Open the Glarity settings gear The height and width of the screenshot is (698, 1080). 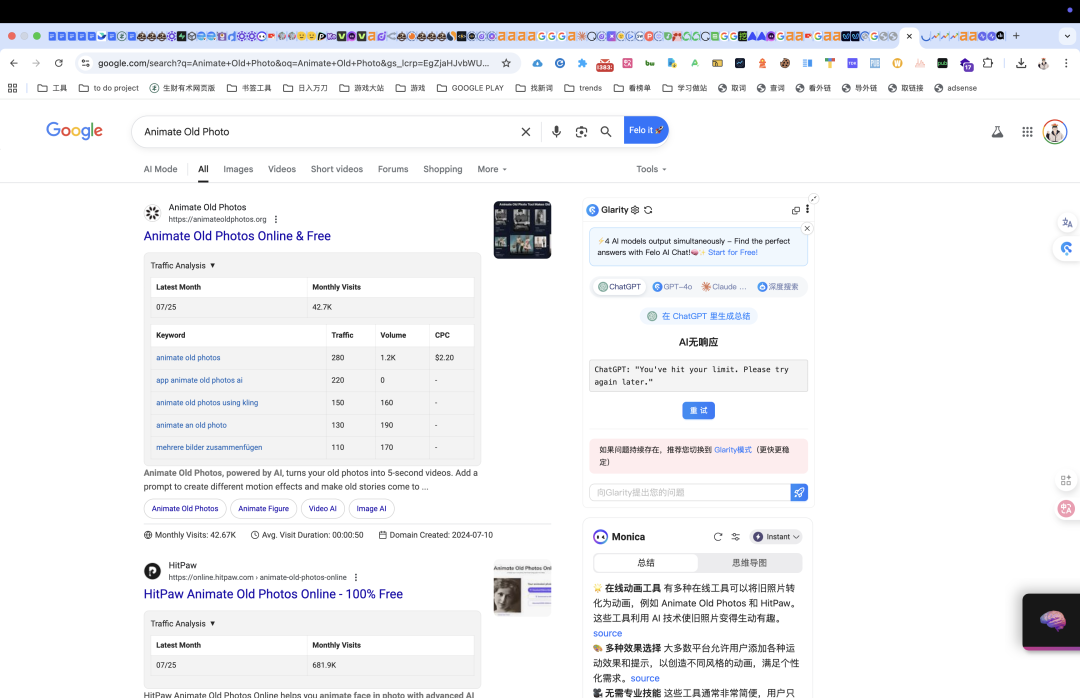635,210
